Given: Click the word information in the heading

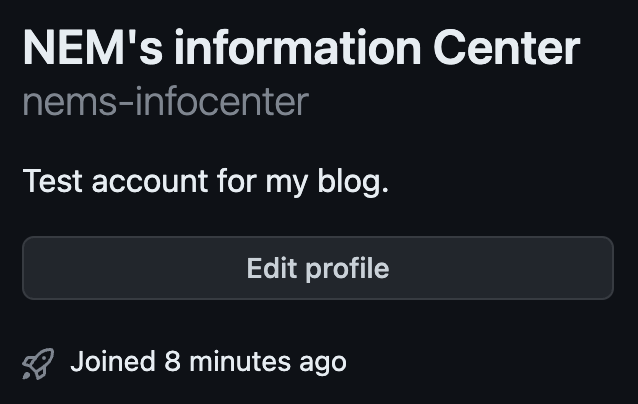Looking at the screenshot, I should [298, 47].
